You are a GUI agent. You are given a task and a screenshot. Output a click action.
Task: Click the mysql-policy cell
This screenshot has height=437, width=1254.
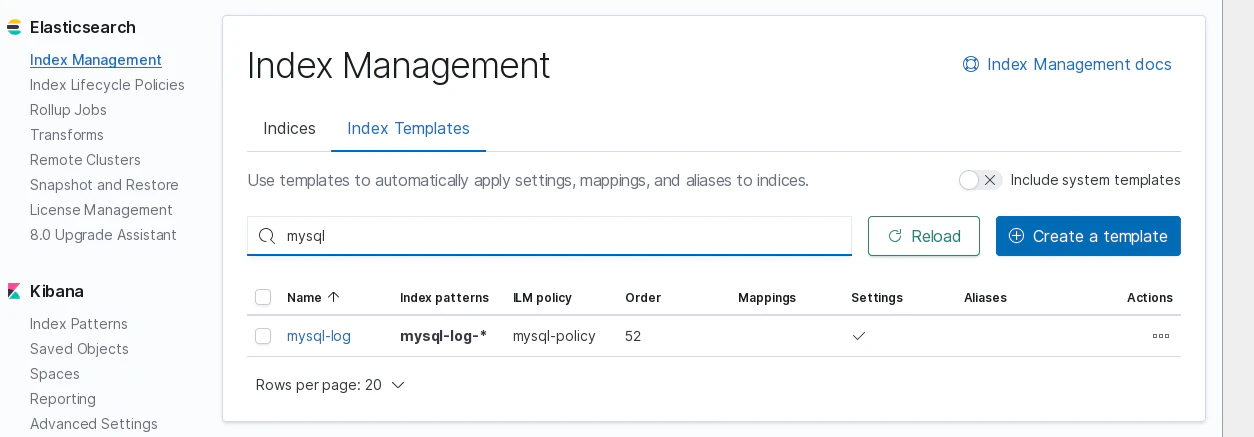pyautogui.click(x=554, y=336)
